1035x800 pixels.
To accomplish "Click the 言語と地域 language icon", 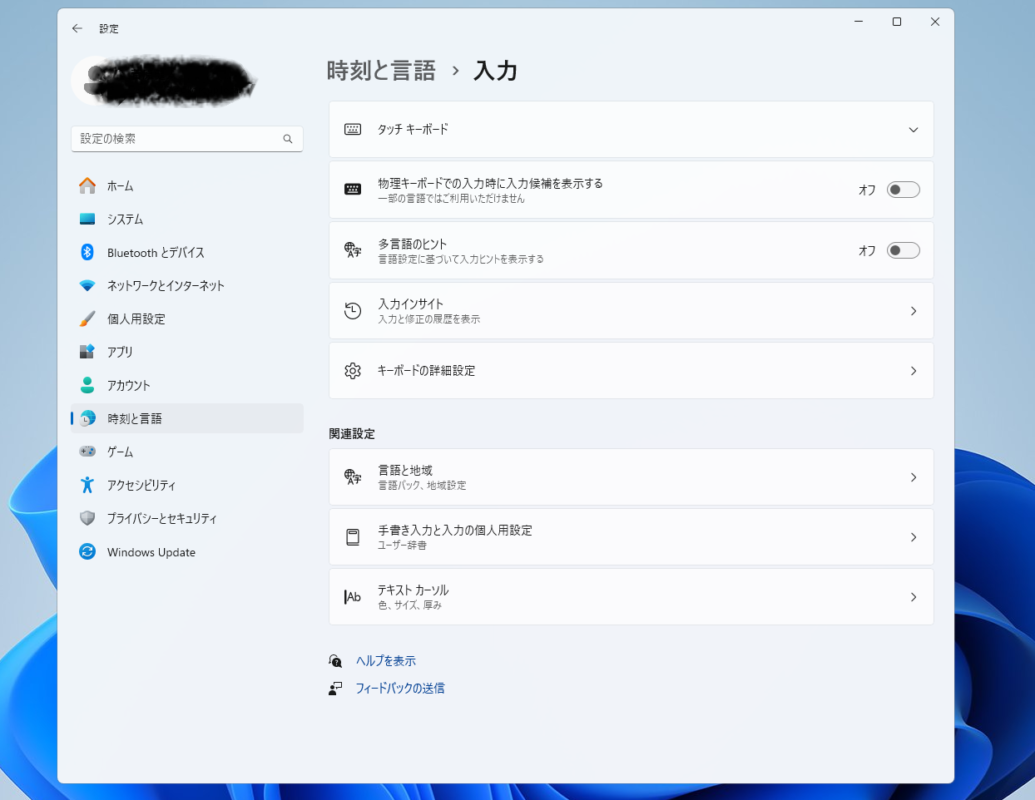I will coord(353,477).
